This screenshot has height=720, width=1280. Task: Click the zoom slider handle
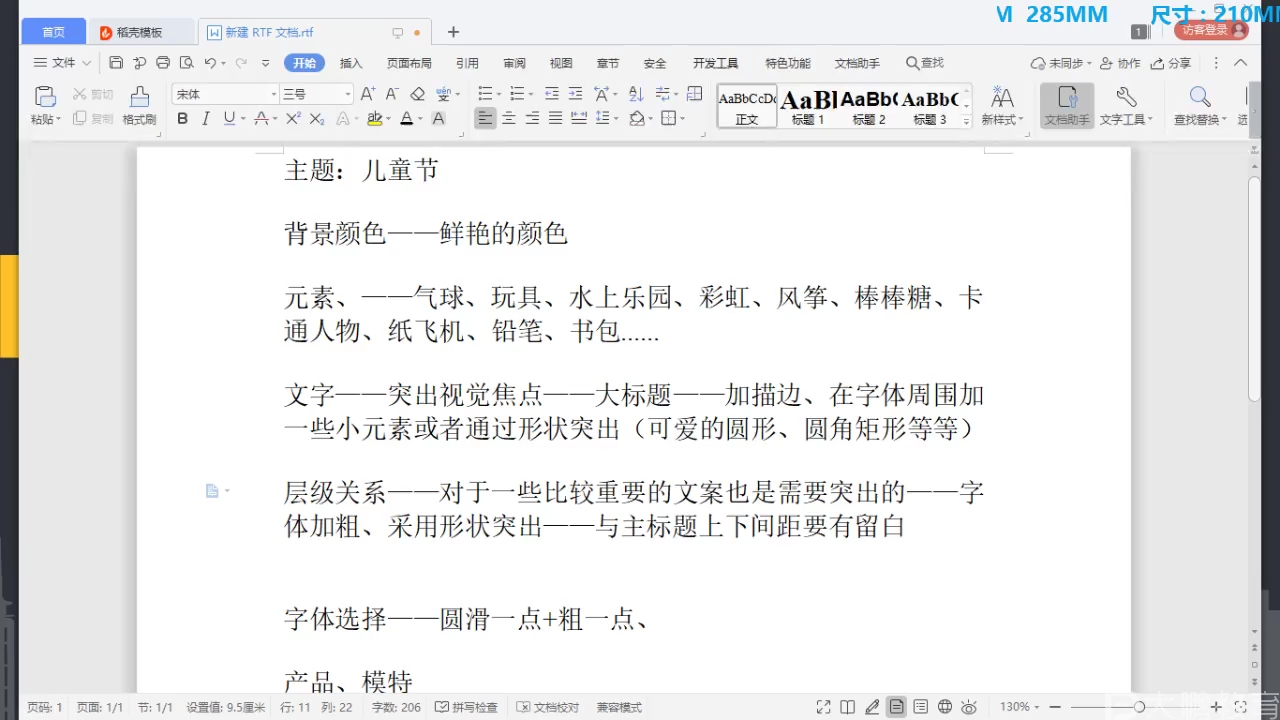(1139, 707)
